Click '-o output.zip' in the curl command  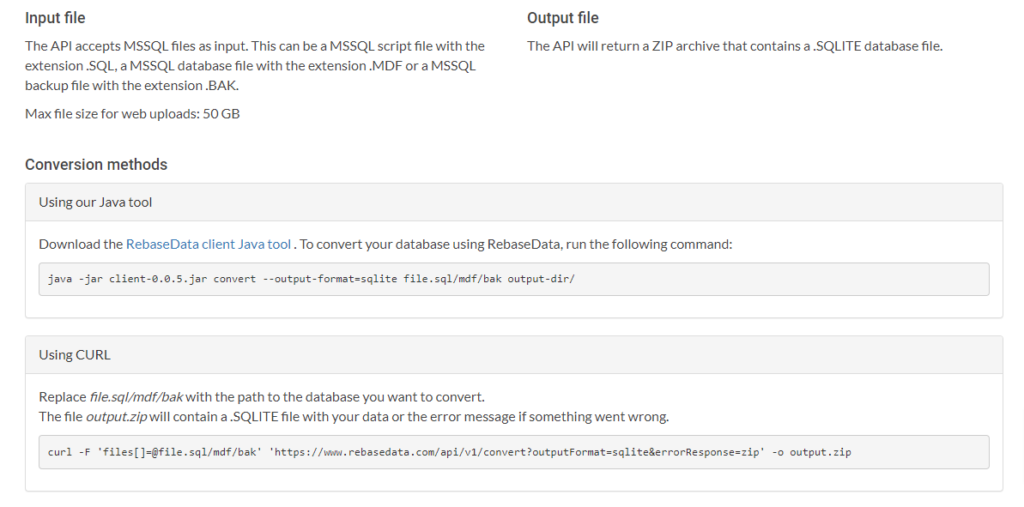[812, 452]
